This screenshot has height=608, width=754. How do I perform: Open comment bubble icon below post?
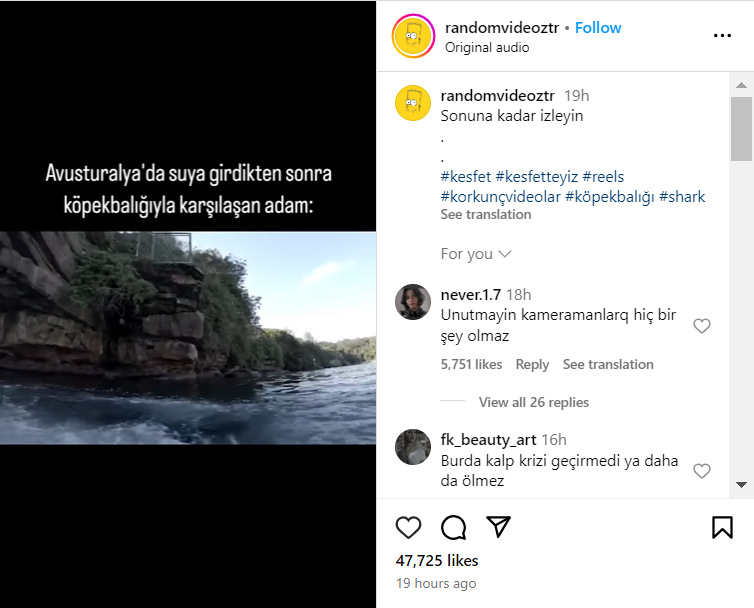coord(454,527)
